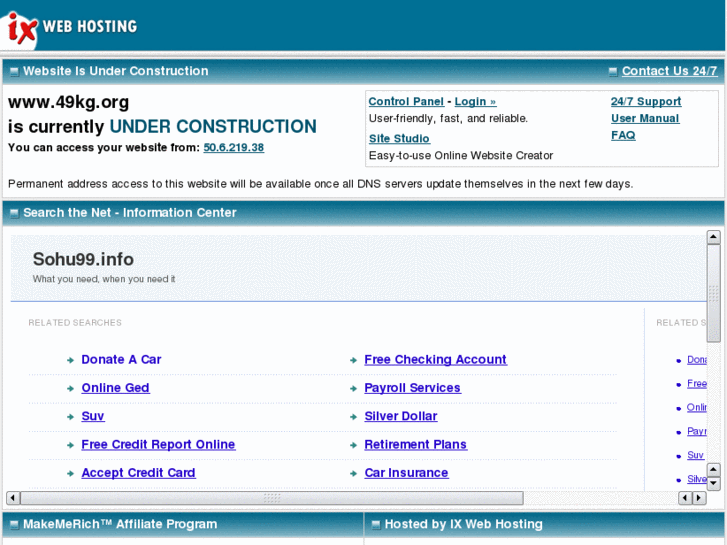Viewport: 727px width, 545px height.
Task: Click the arrow icon beside Free Credit Report Online
Action: tap(70, 445)
